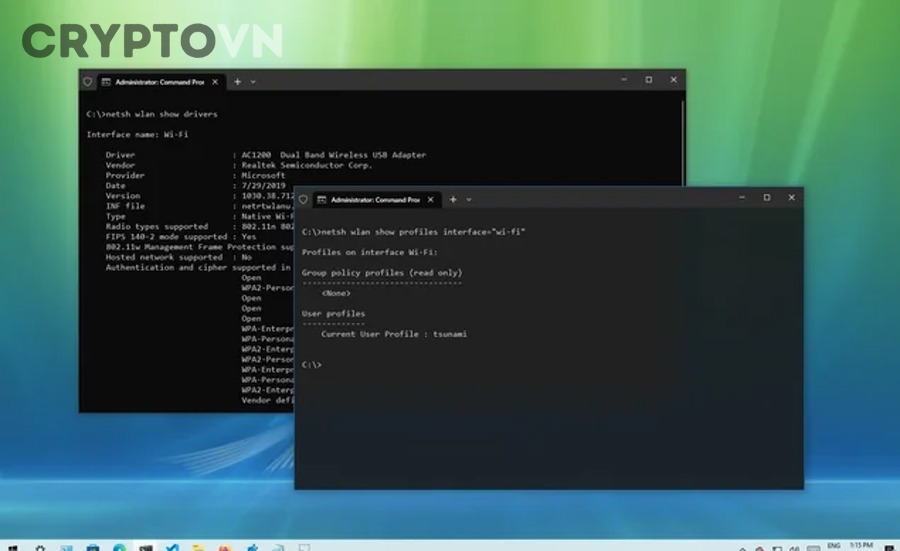Click the 'Realtek Semiconductor Corp.' vendor value
This screenshot has height=551, width=900.
click(307, 165)
